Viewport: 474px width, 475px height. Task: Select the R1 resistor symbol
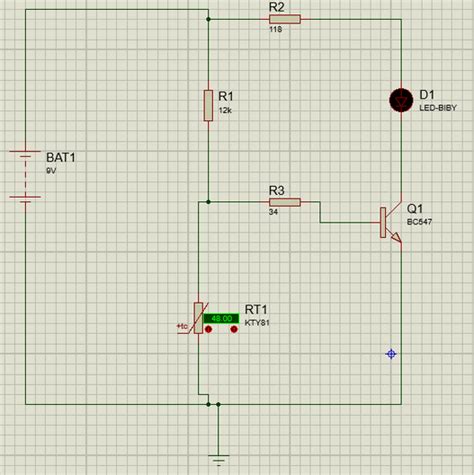coord(208,105)
